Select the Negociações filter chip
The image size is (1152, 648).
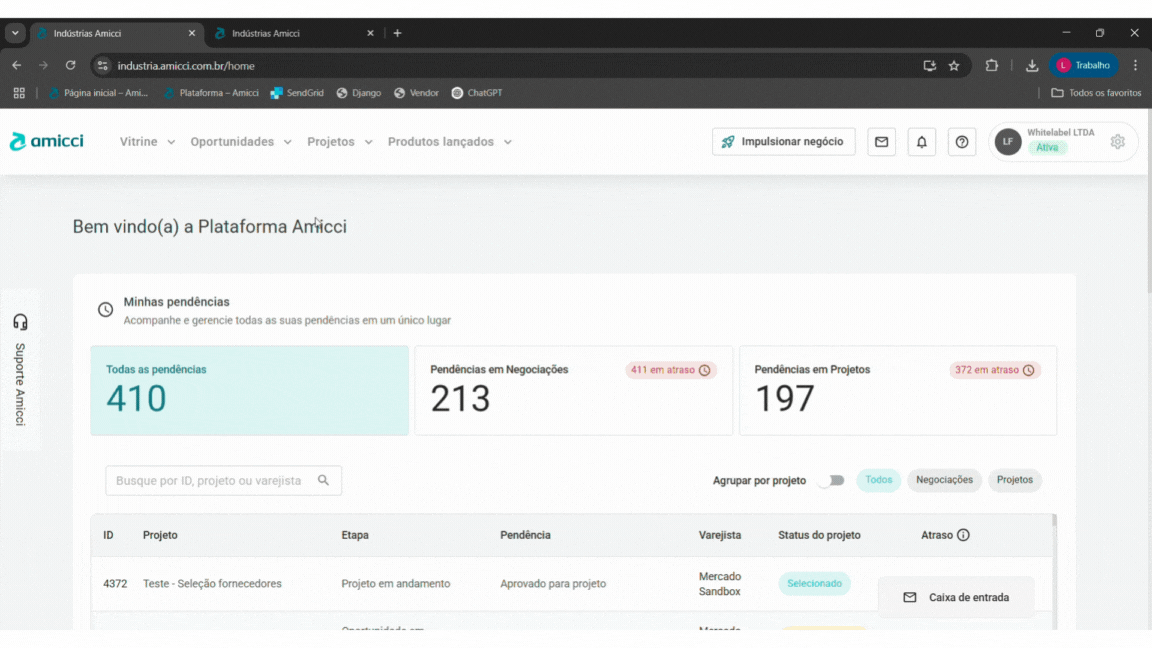point(944,480)
